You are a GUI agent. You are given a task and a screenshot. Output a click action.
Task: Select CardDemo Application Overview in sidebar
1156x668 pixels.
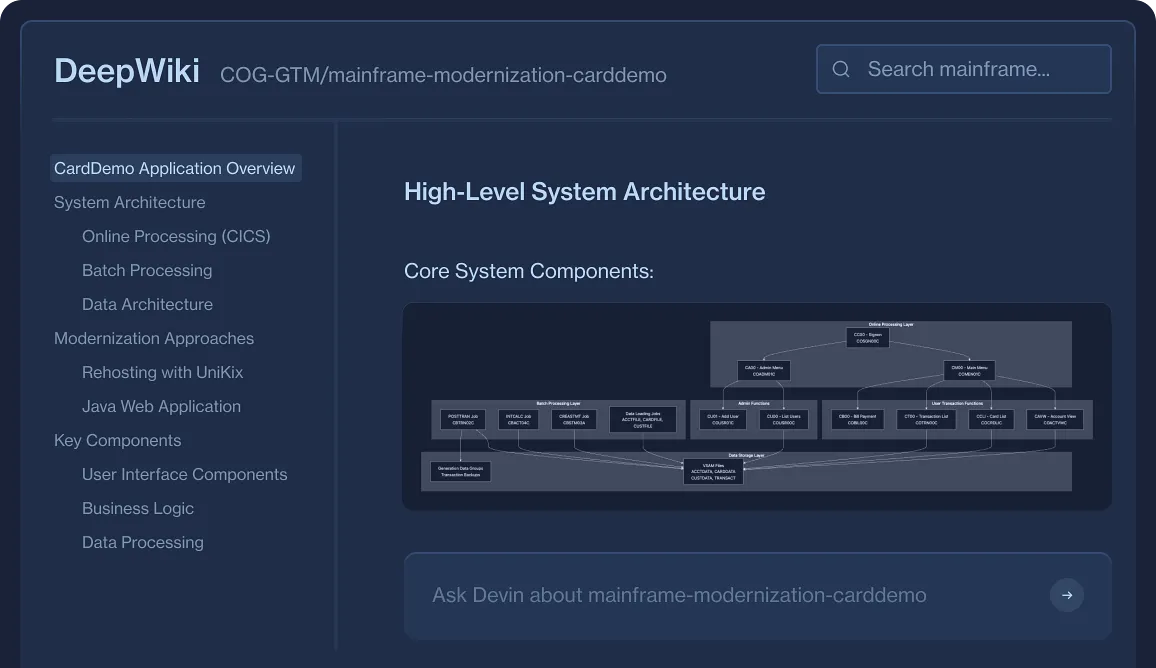[175, 168]
